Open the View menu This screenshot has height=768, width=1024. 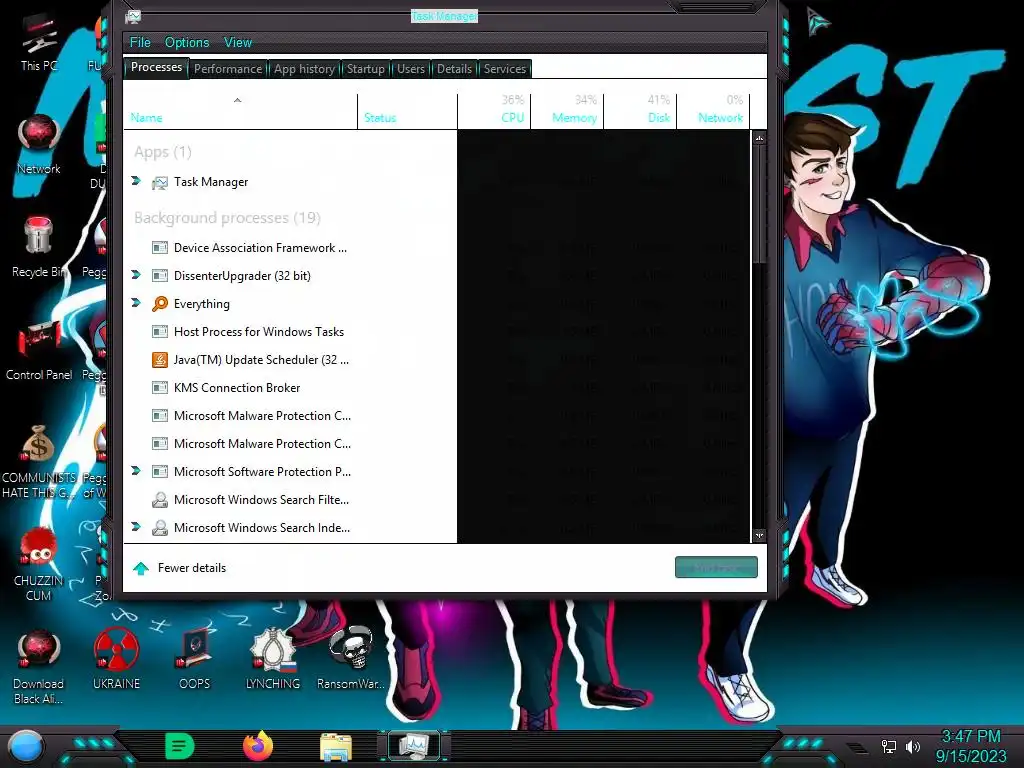(238, 42)
